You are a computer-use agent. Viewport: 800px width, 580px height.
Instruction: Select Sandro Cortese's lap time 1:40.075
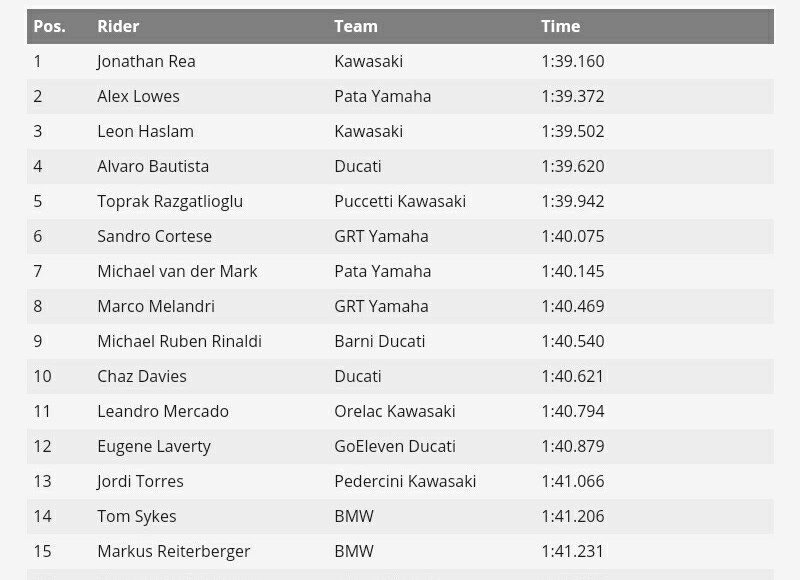(573, 236)
